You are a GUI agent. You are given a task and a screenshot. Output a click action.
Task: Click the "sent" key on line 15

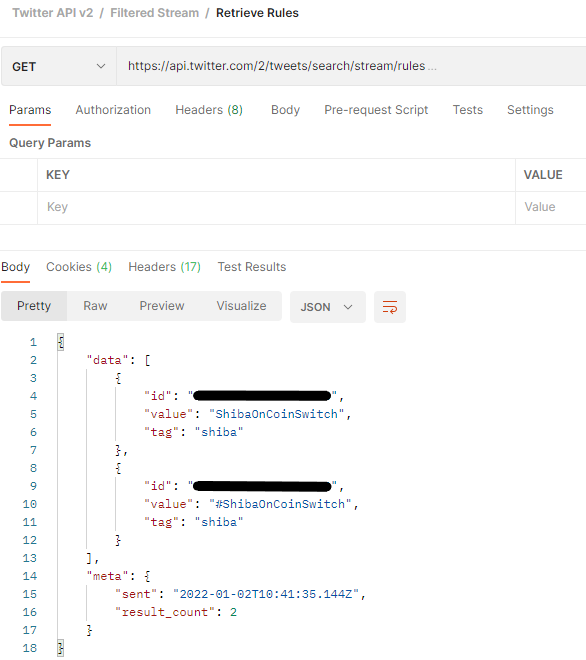coord(136,594)
